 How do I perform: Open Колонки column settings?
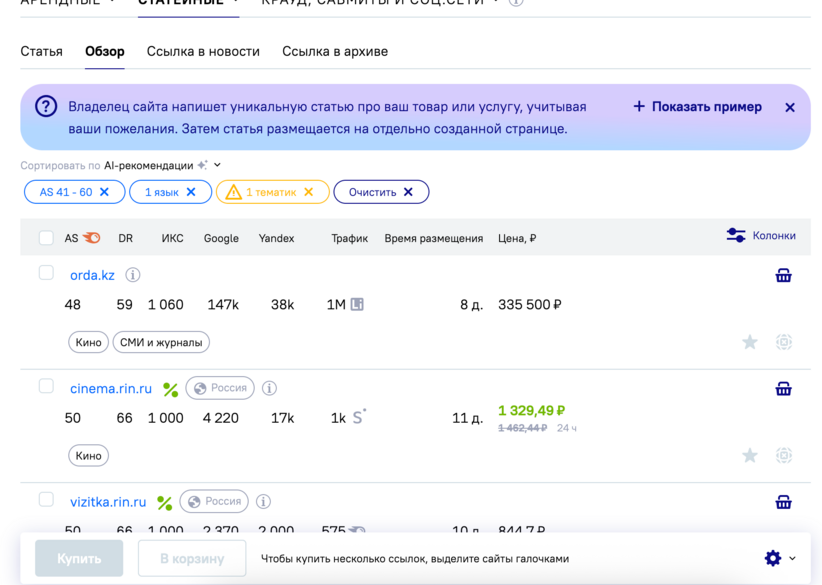click(761, 236)
